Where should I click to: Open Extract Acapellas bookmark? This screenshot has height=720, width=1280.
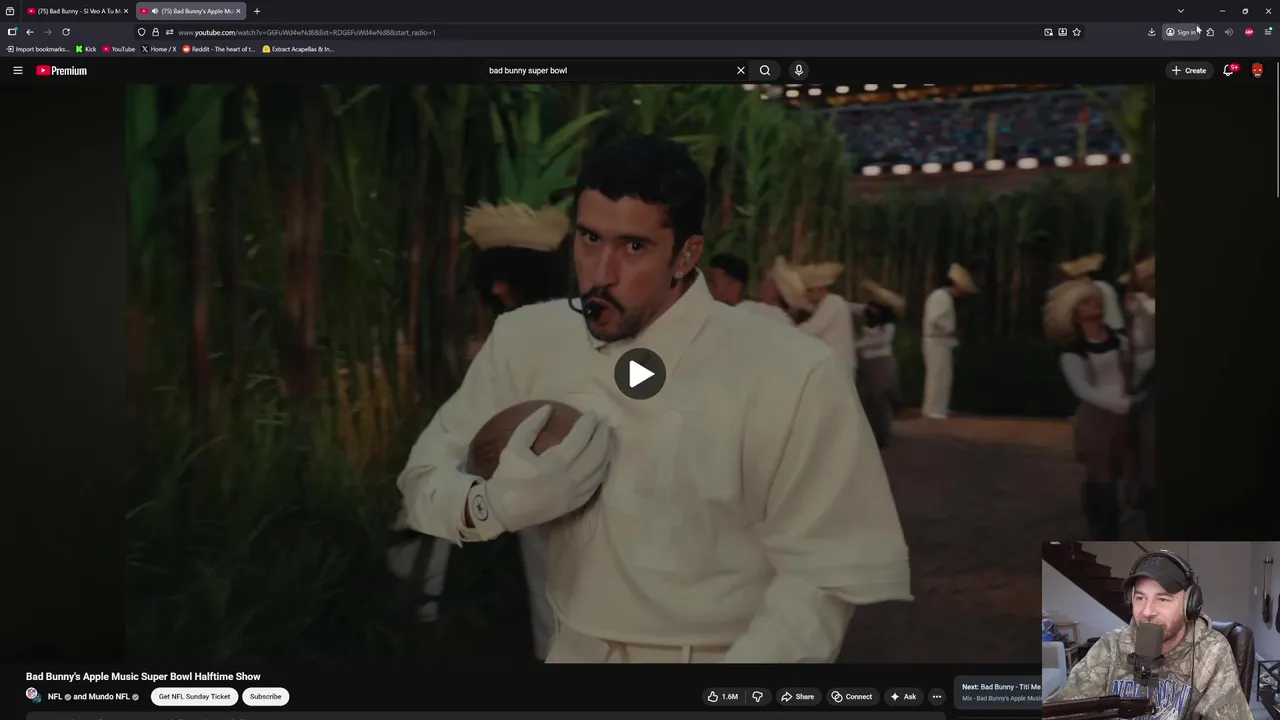298,49
